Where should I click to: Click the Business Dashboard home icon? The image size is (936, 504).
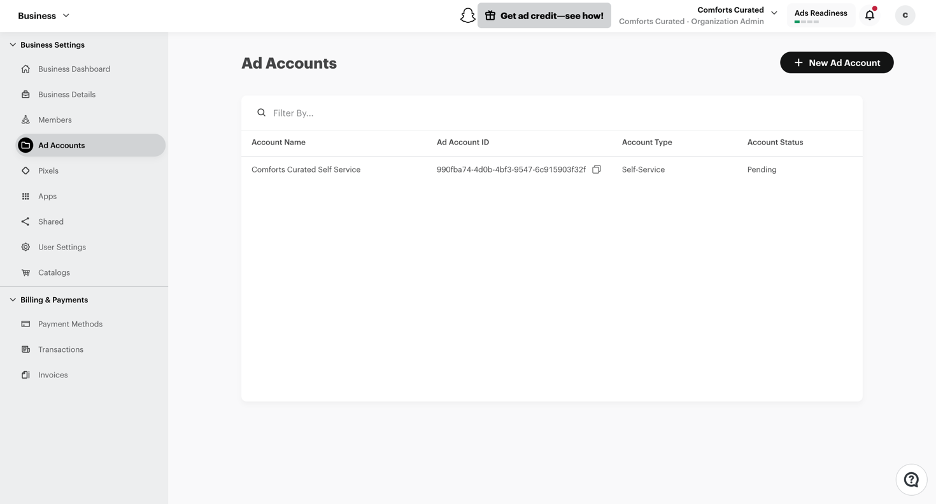tap(26, 69)
